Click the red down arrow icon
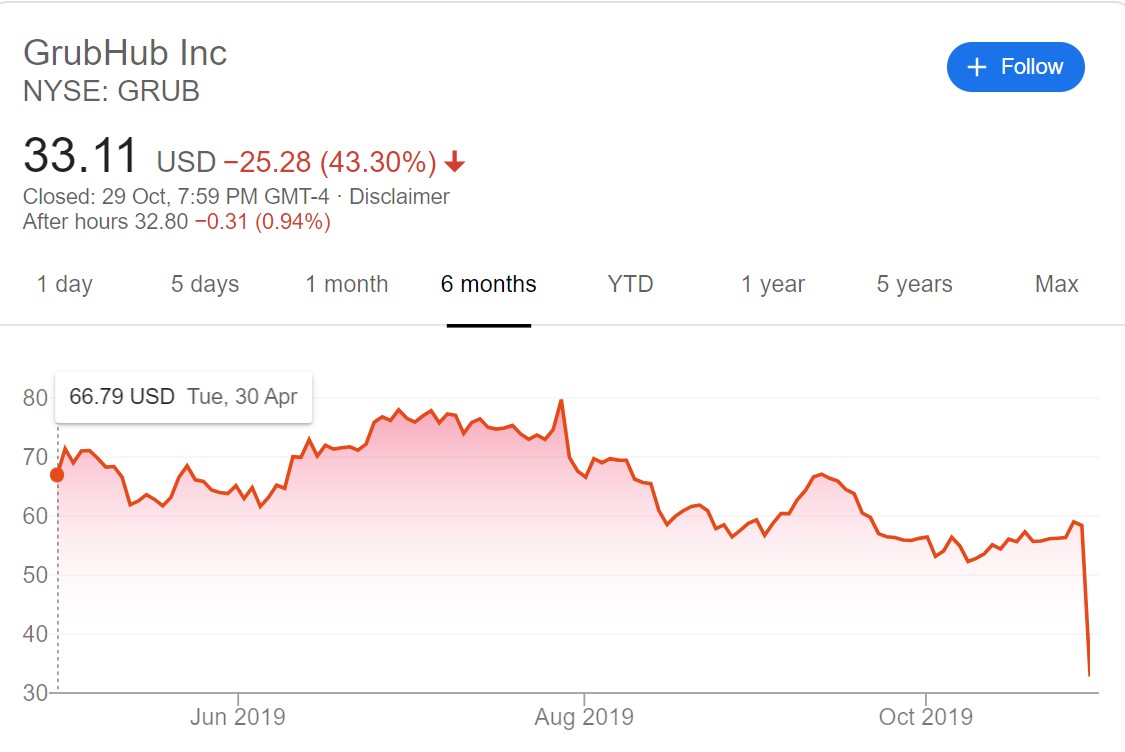 [455, 162]
